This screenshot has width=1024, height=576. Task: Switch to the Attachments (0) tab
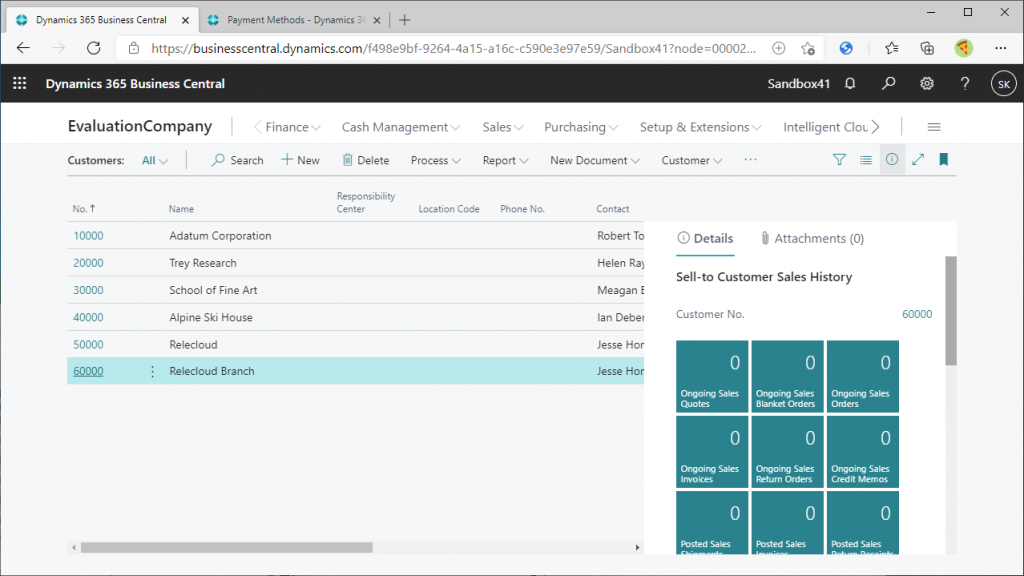point(812,239)
